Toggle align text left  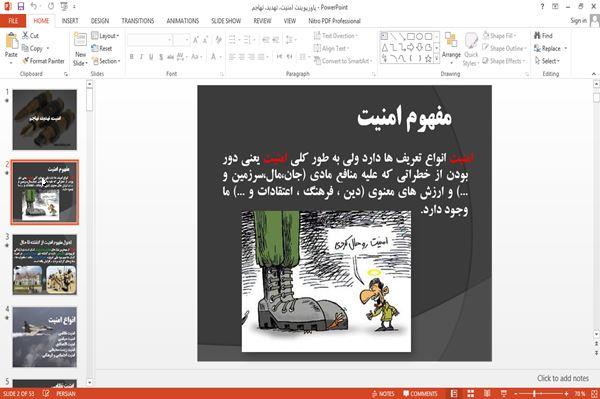(x=232, y=57)
